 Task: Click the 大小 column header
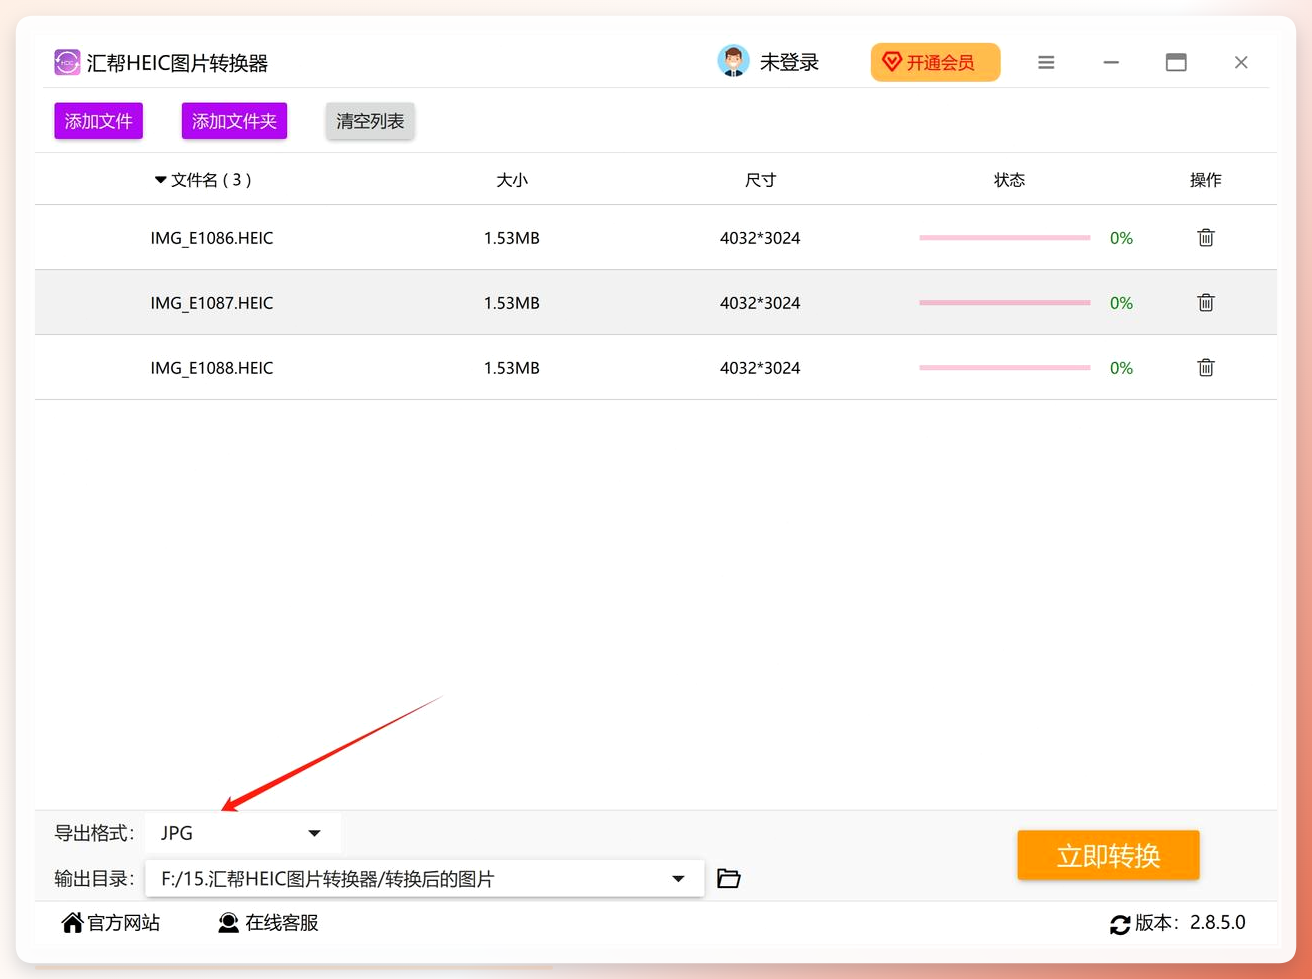click(x=512, y=180)
